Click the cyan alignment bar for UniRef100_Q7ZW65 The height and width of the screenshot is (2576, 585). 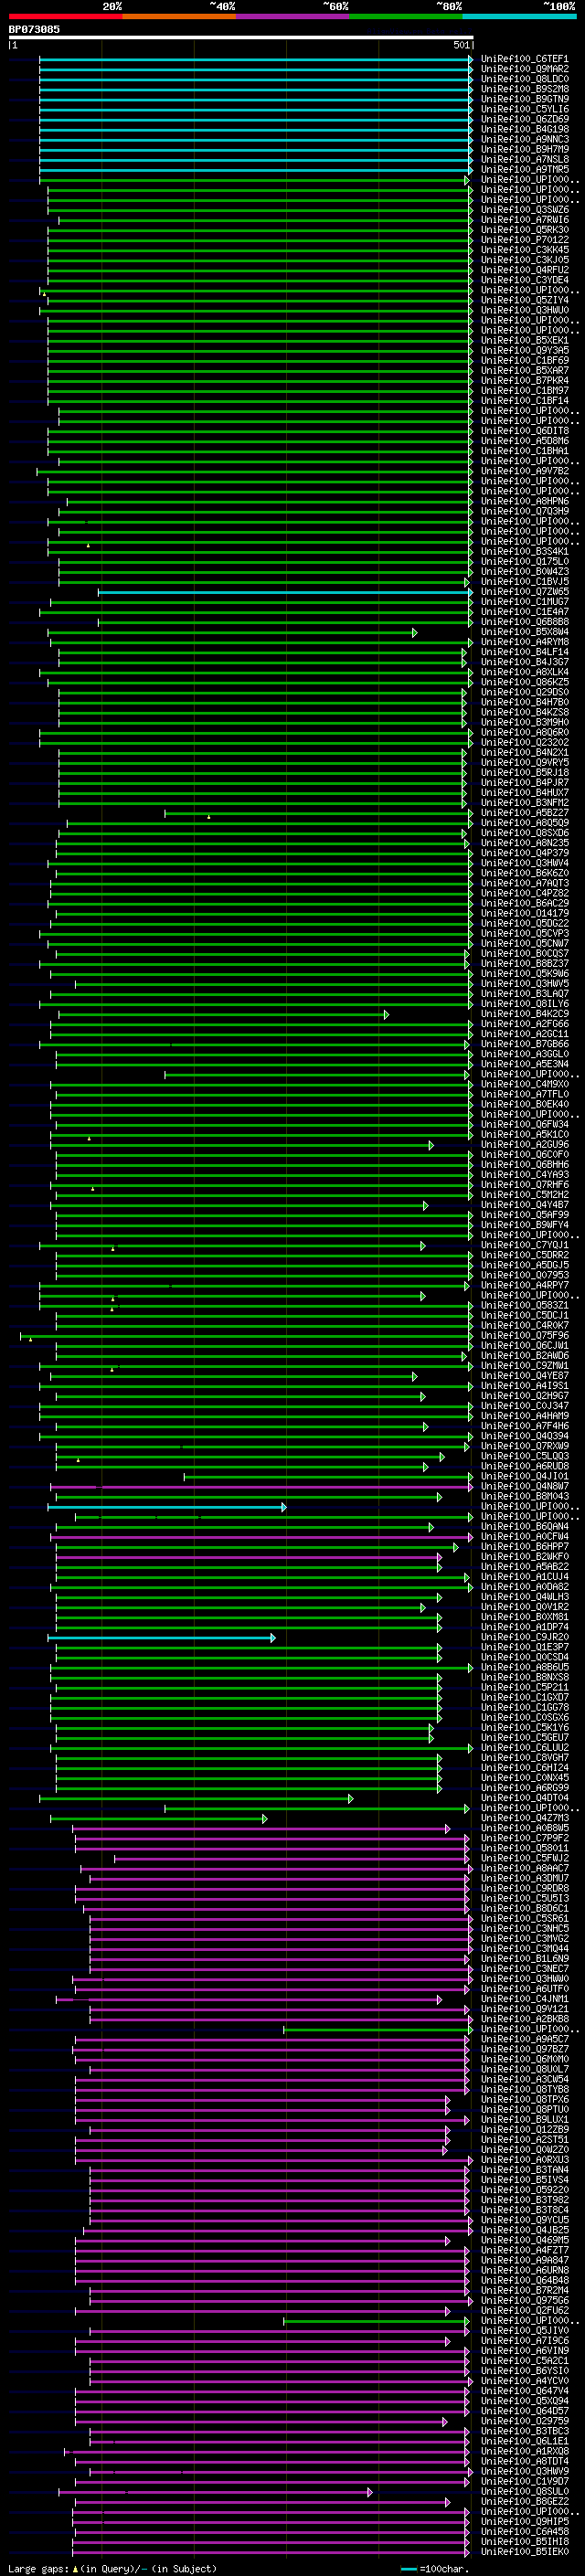coord(285,592)
